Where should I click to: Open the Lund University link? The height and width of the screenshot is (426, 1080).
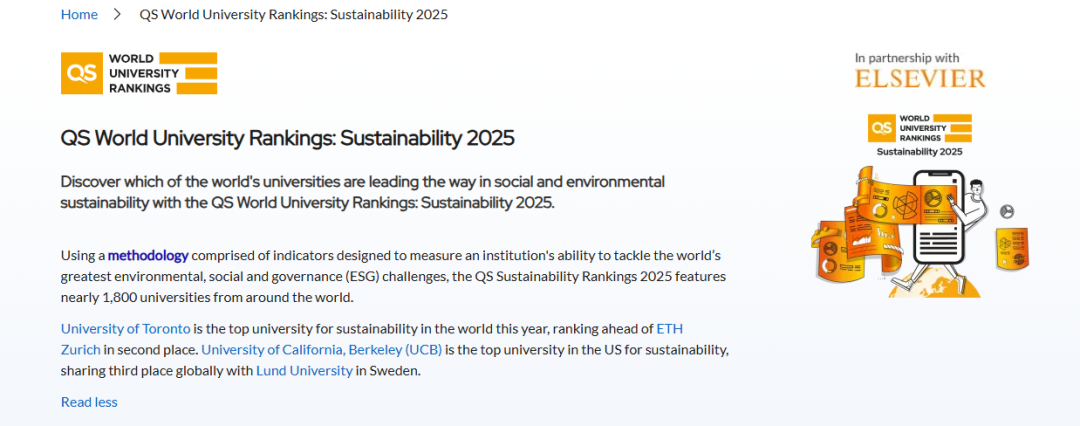[304, 371]
